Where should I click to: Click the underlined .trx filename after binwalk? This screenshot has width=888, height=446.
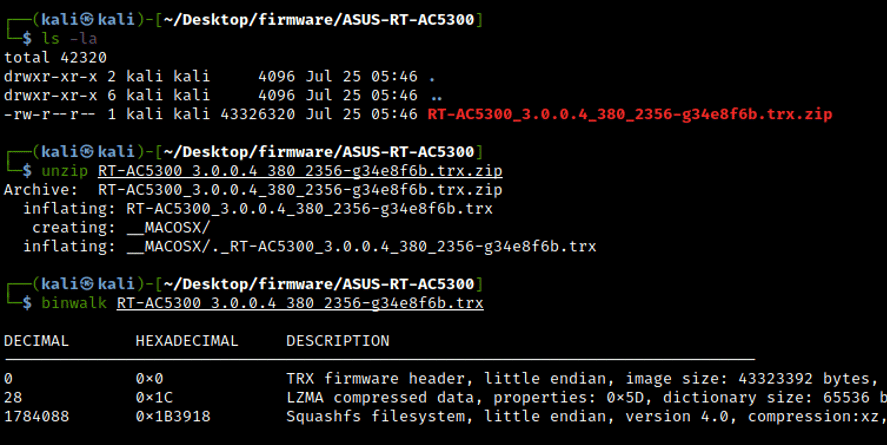pos(300,302)
